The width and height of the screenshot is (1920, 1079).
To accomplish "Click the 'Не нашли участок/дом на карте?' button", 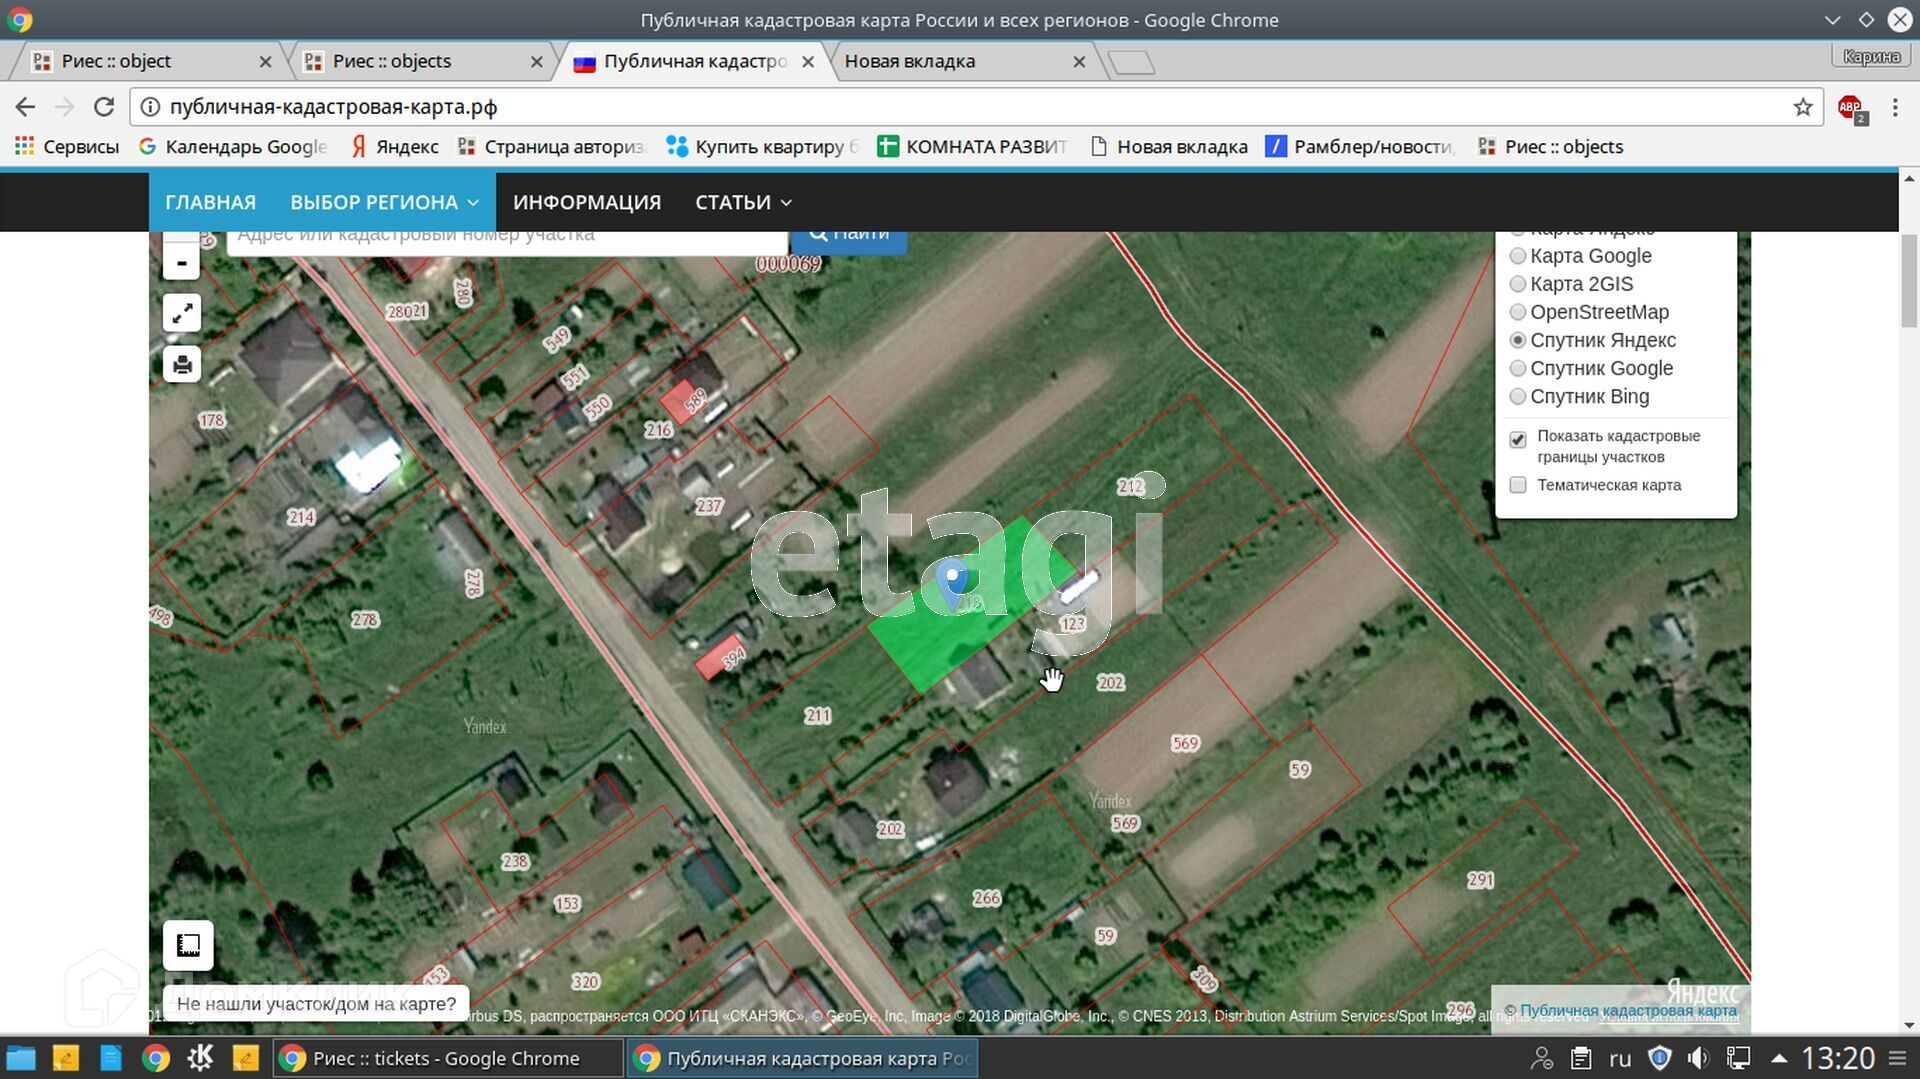I will pyautogui.click(x=316, y=1003).
